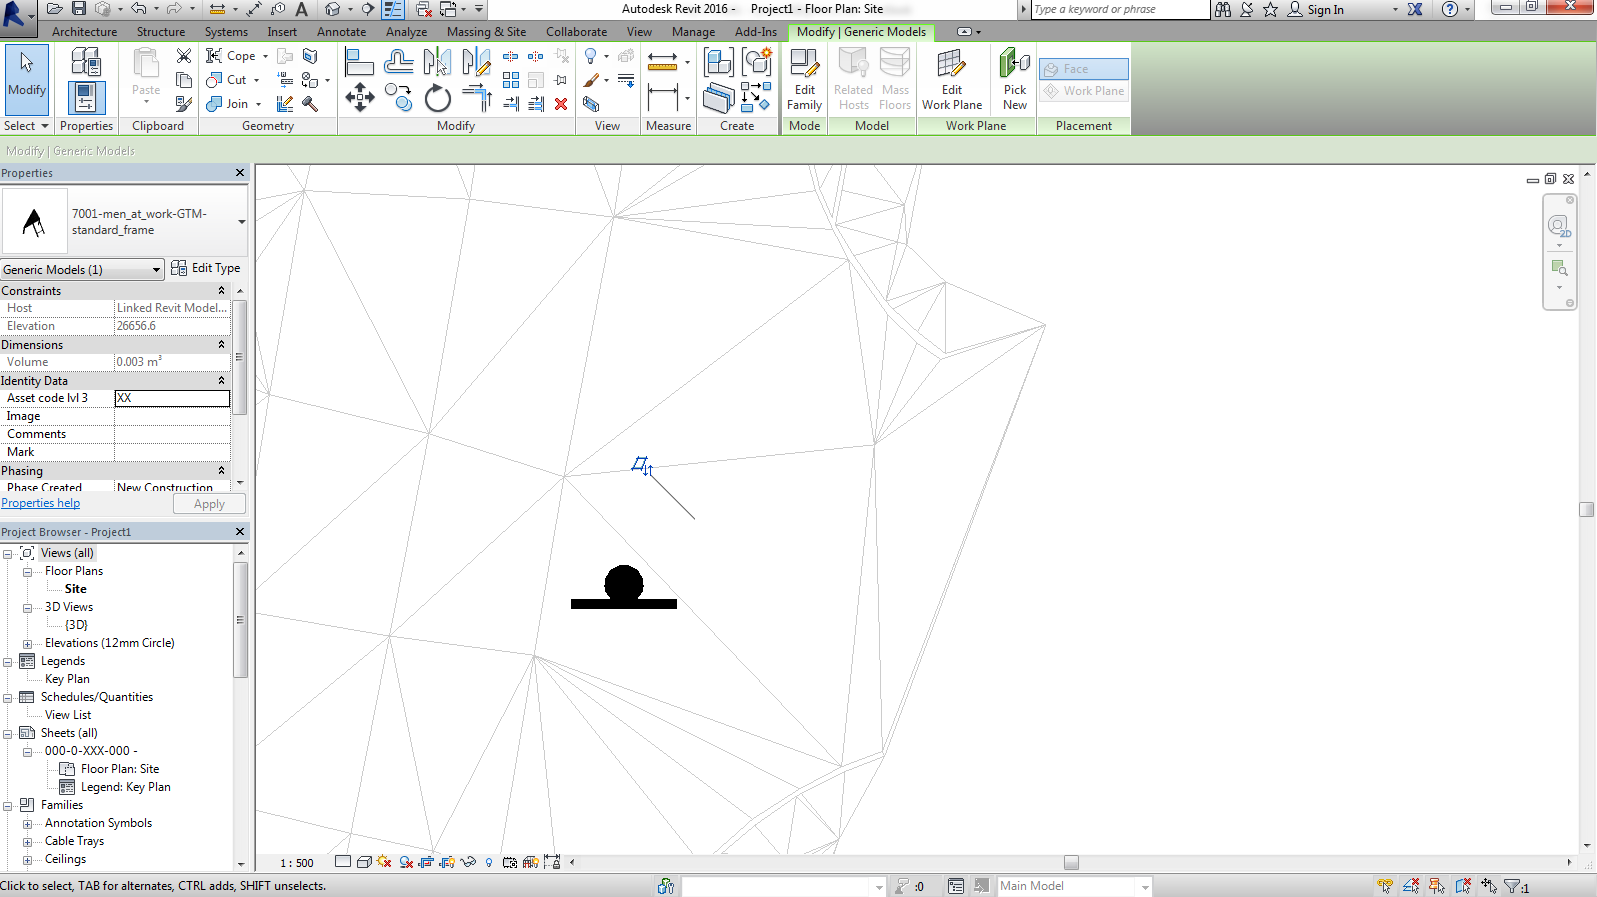Open the family type selector dropdown
Screen dimensions: 1597x897
click(x=241, y=222)
